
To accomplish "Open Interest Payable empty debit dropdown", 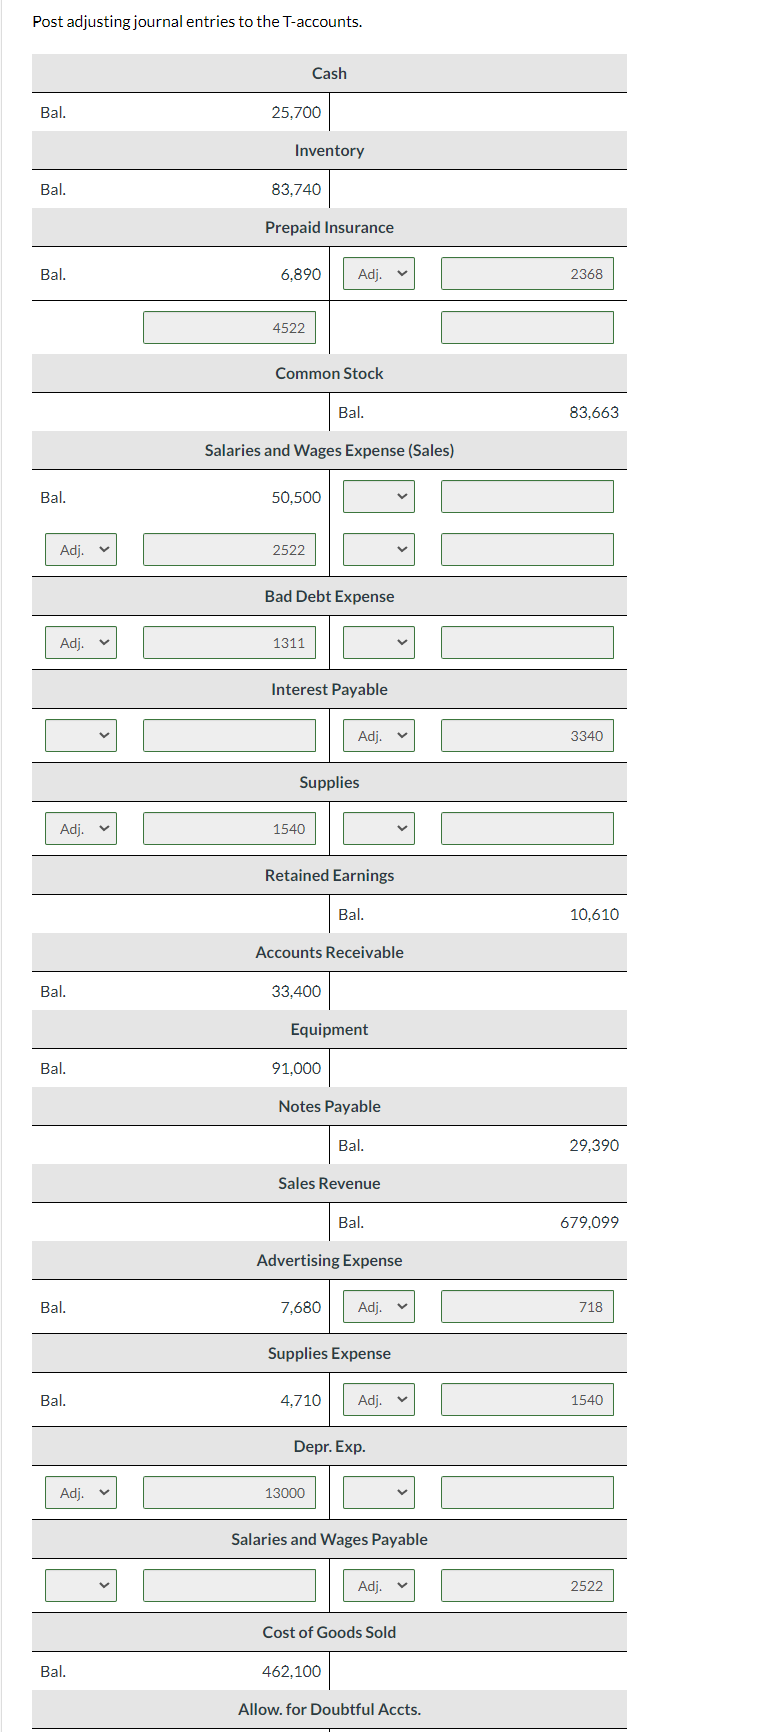I will (81, 736).
